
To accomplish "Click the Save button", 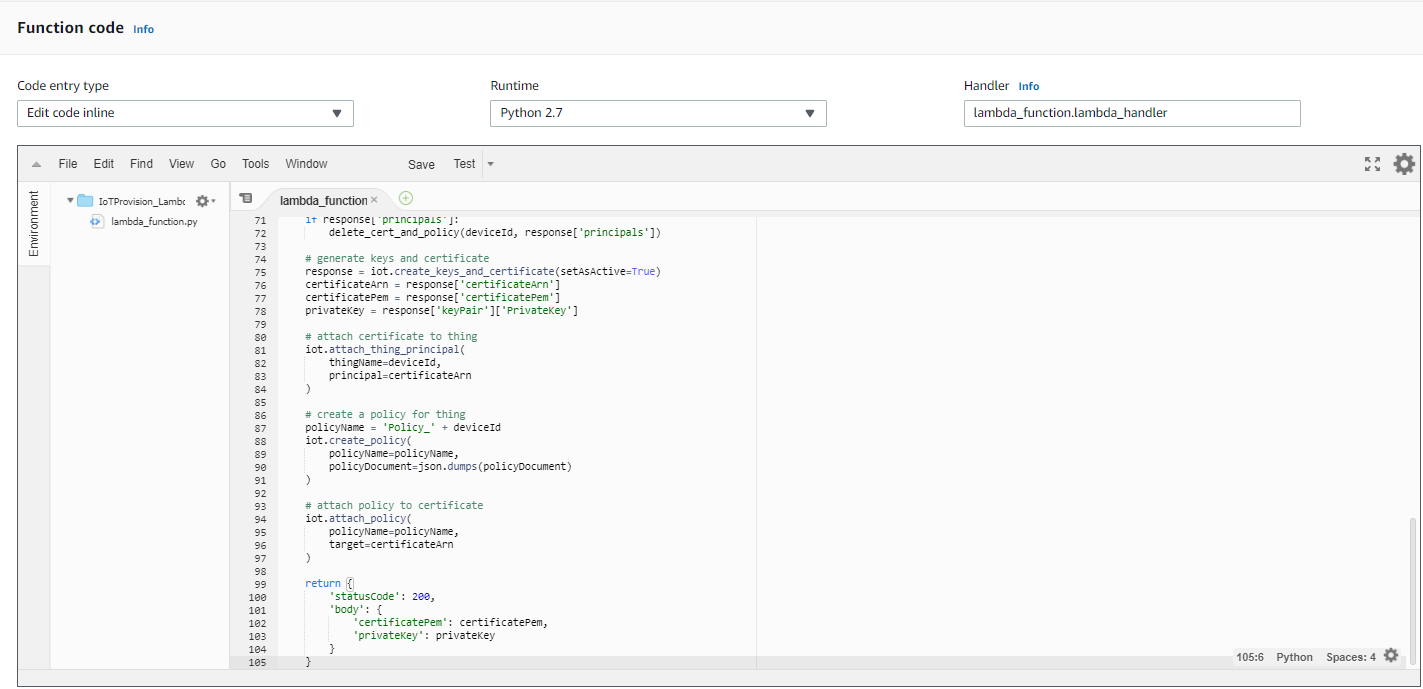I will click(x=421, y=165).
